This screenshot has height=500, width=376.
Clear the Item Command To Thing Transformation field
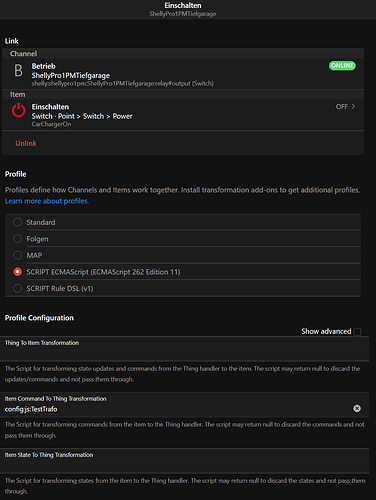pyautogui.click(x=357, y=408)
